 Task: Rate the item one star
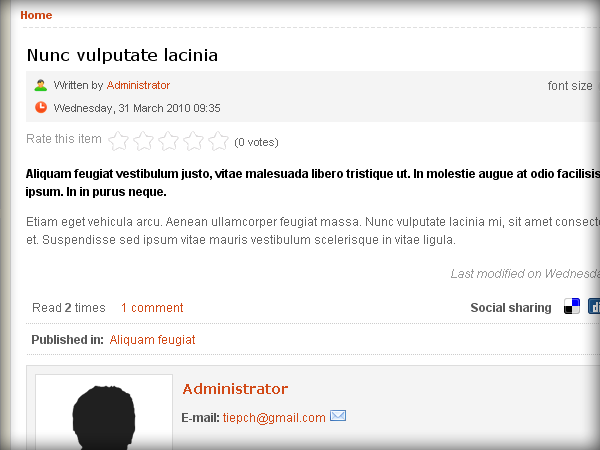[x=119, y=141]
